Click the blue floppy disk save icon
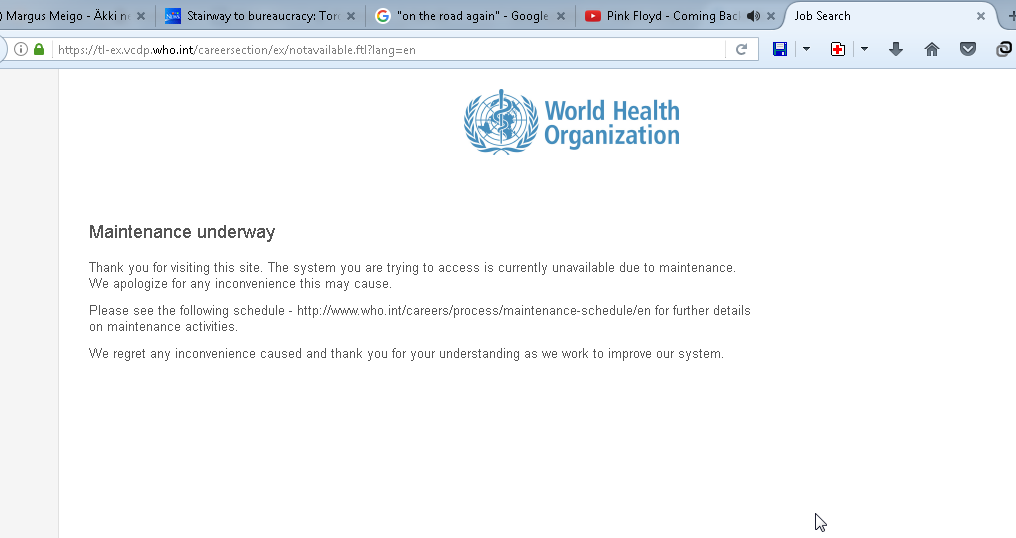 click(x=780, y=49)
